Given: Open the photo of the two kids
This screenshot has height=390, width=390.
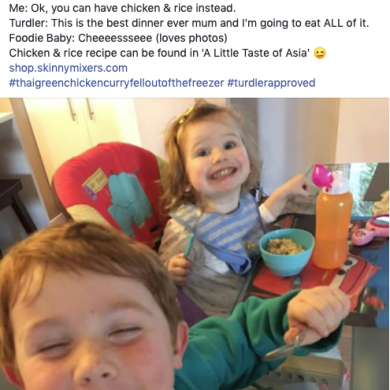Looking at the screenshot, I should pos(195,244).
